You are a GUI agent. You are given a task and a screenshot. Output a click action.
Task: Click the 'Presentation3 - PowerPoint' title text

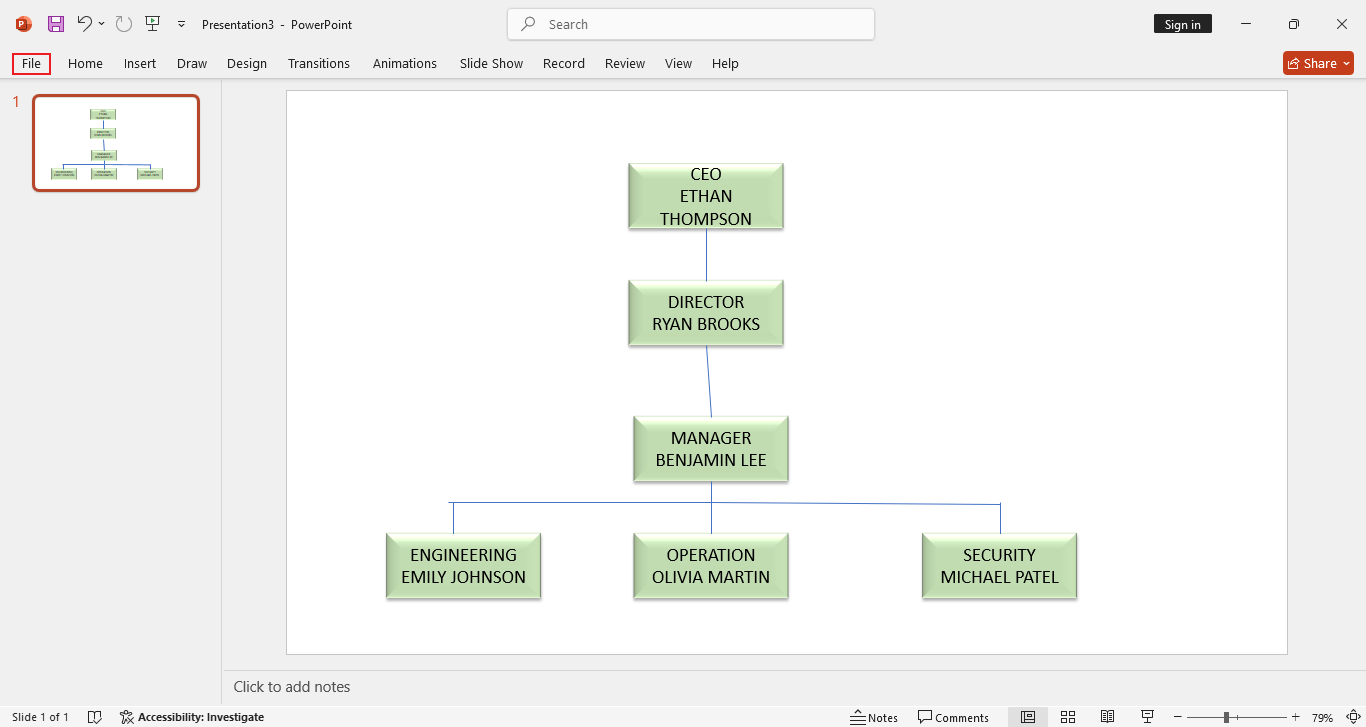click(x=277, y=24)
